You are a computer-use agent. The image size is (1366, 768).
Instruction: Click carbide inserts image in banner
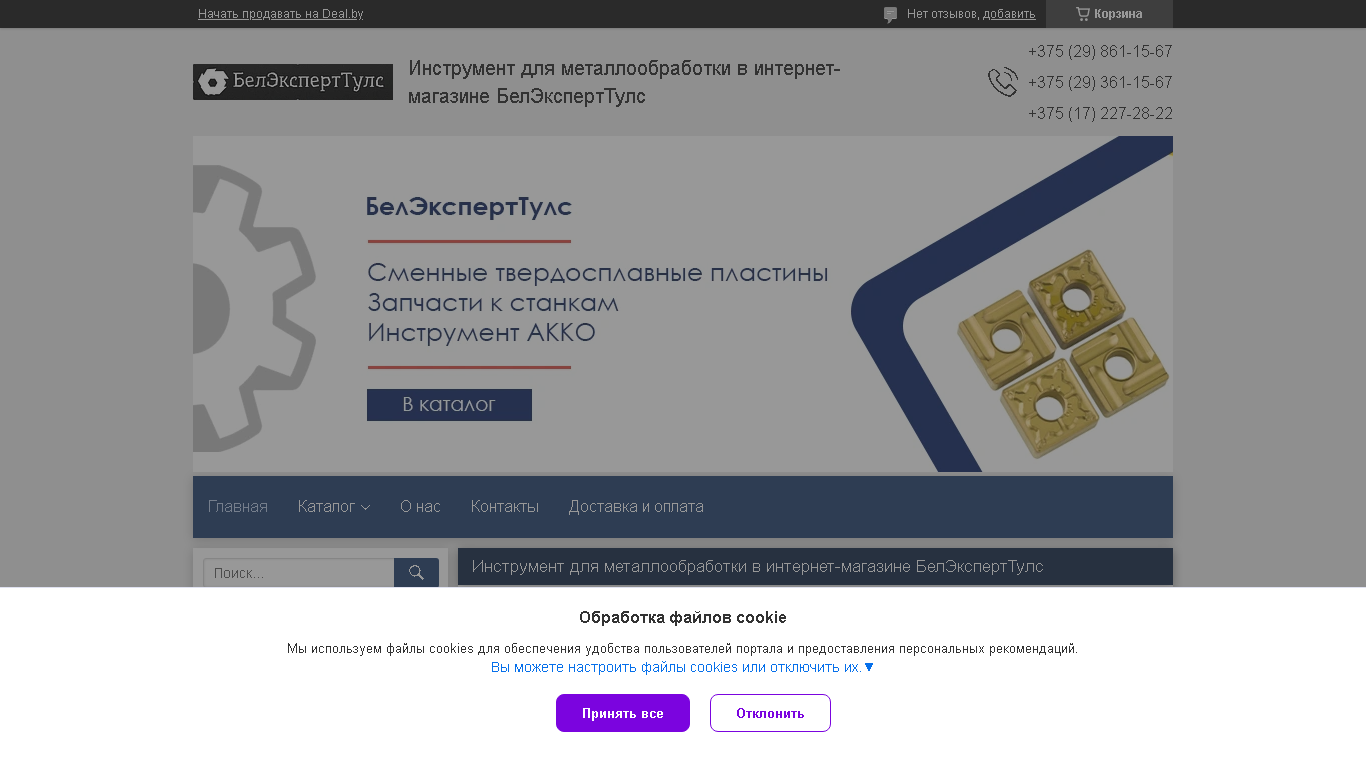pos(1063,356)
